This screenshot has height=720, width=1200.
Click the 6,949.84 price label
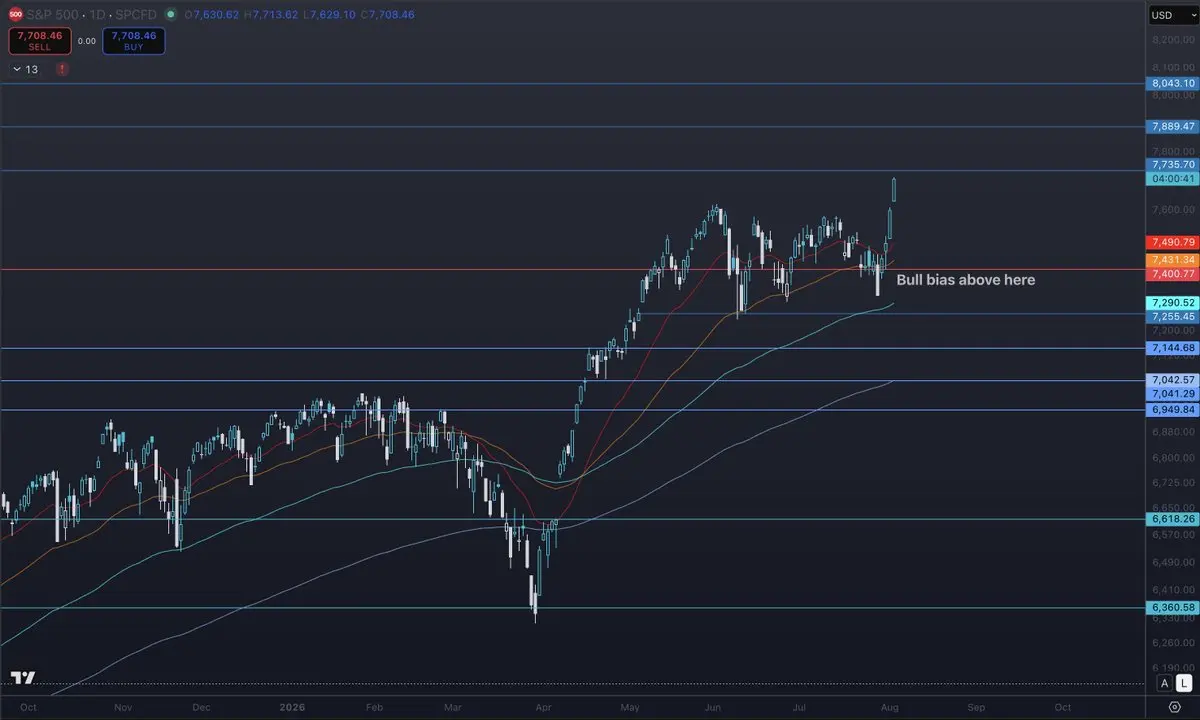[1173, 410]
